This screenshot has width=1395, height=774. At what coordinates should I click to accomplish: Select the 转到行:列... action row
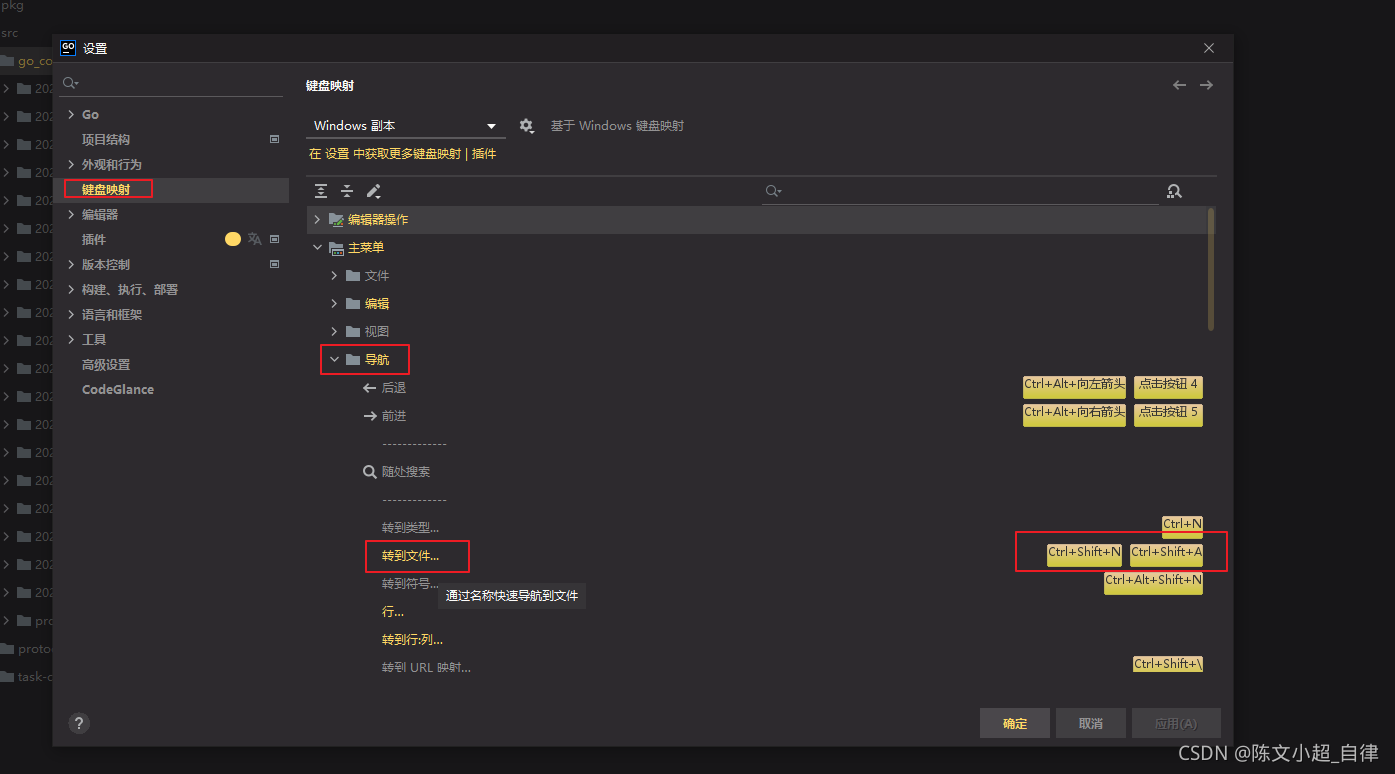pyautogui.click(x=760, y=639)
